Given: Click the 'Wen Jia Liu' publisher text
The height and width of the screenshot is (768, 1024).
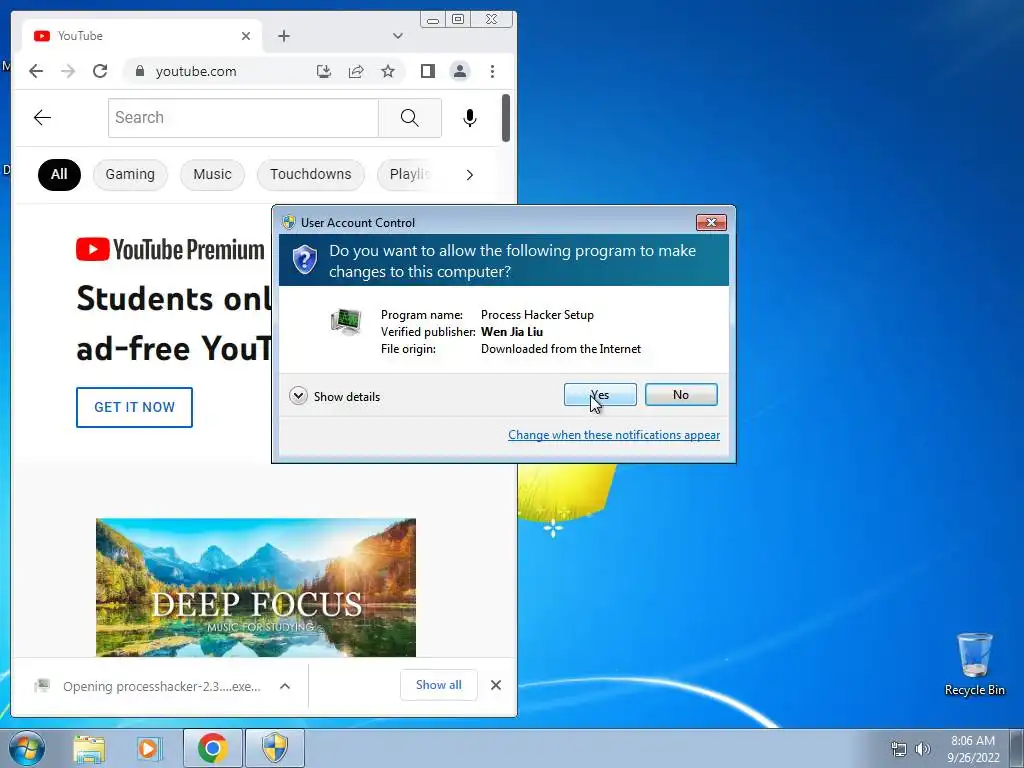Looking at the screenshot, I should pos(512,332).
